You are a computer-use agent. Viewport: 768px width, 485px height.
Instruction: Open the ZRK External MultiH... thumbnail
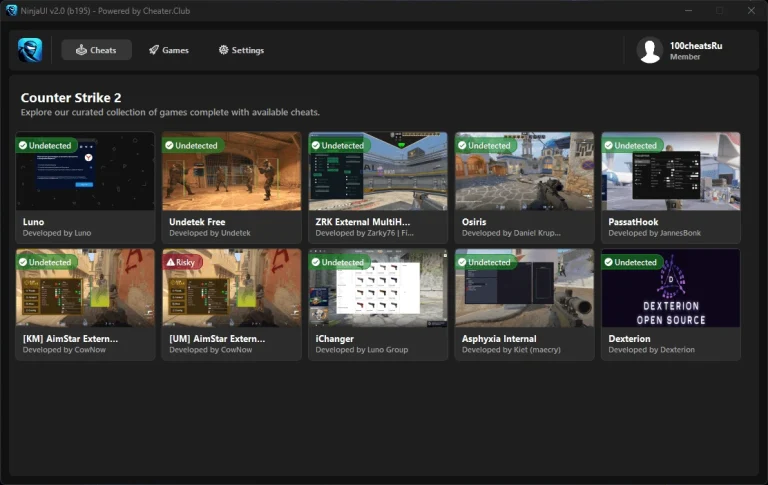tap(378, 171)
